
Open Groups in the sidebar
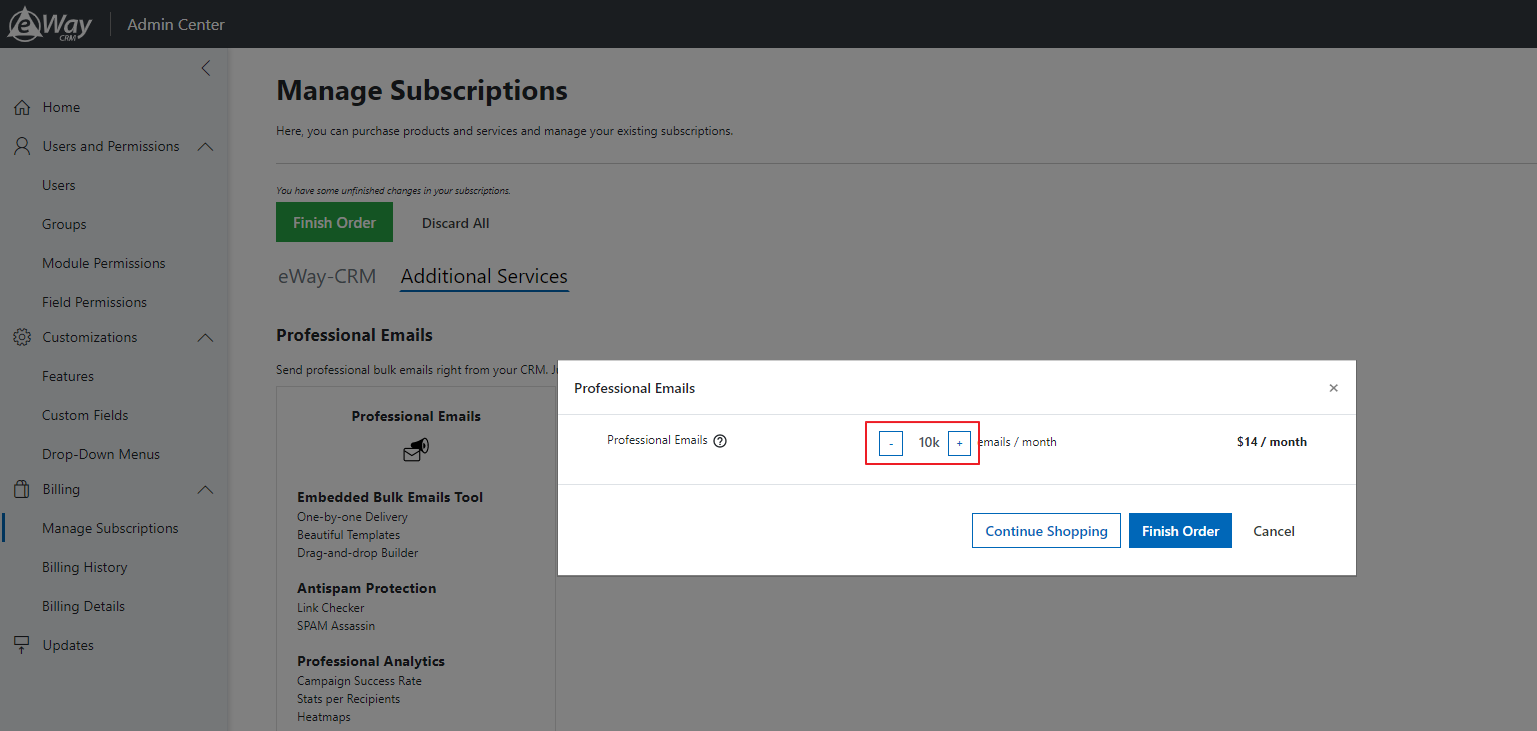coord(64,224)
